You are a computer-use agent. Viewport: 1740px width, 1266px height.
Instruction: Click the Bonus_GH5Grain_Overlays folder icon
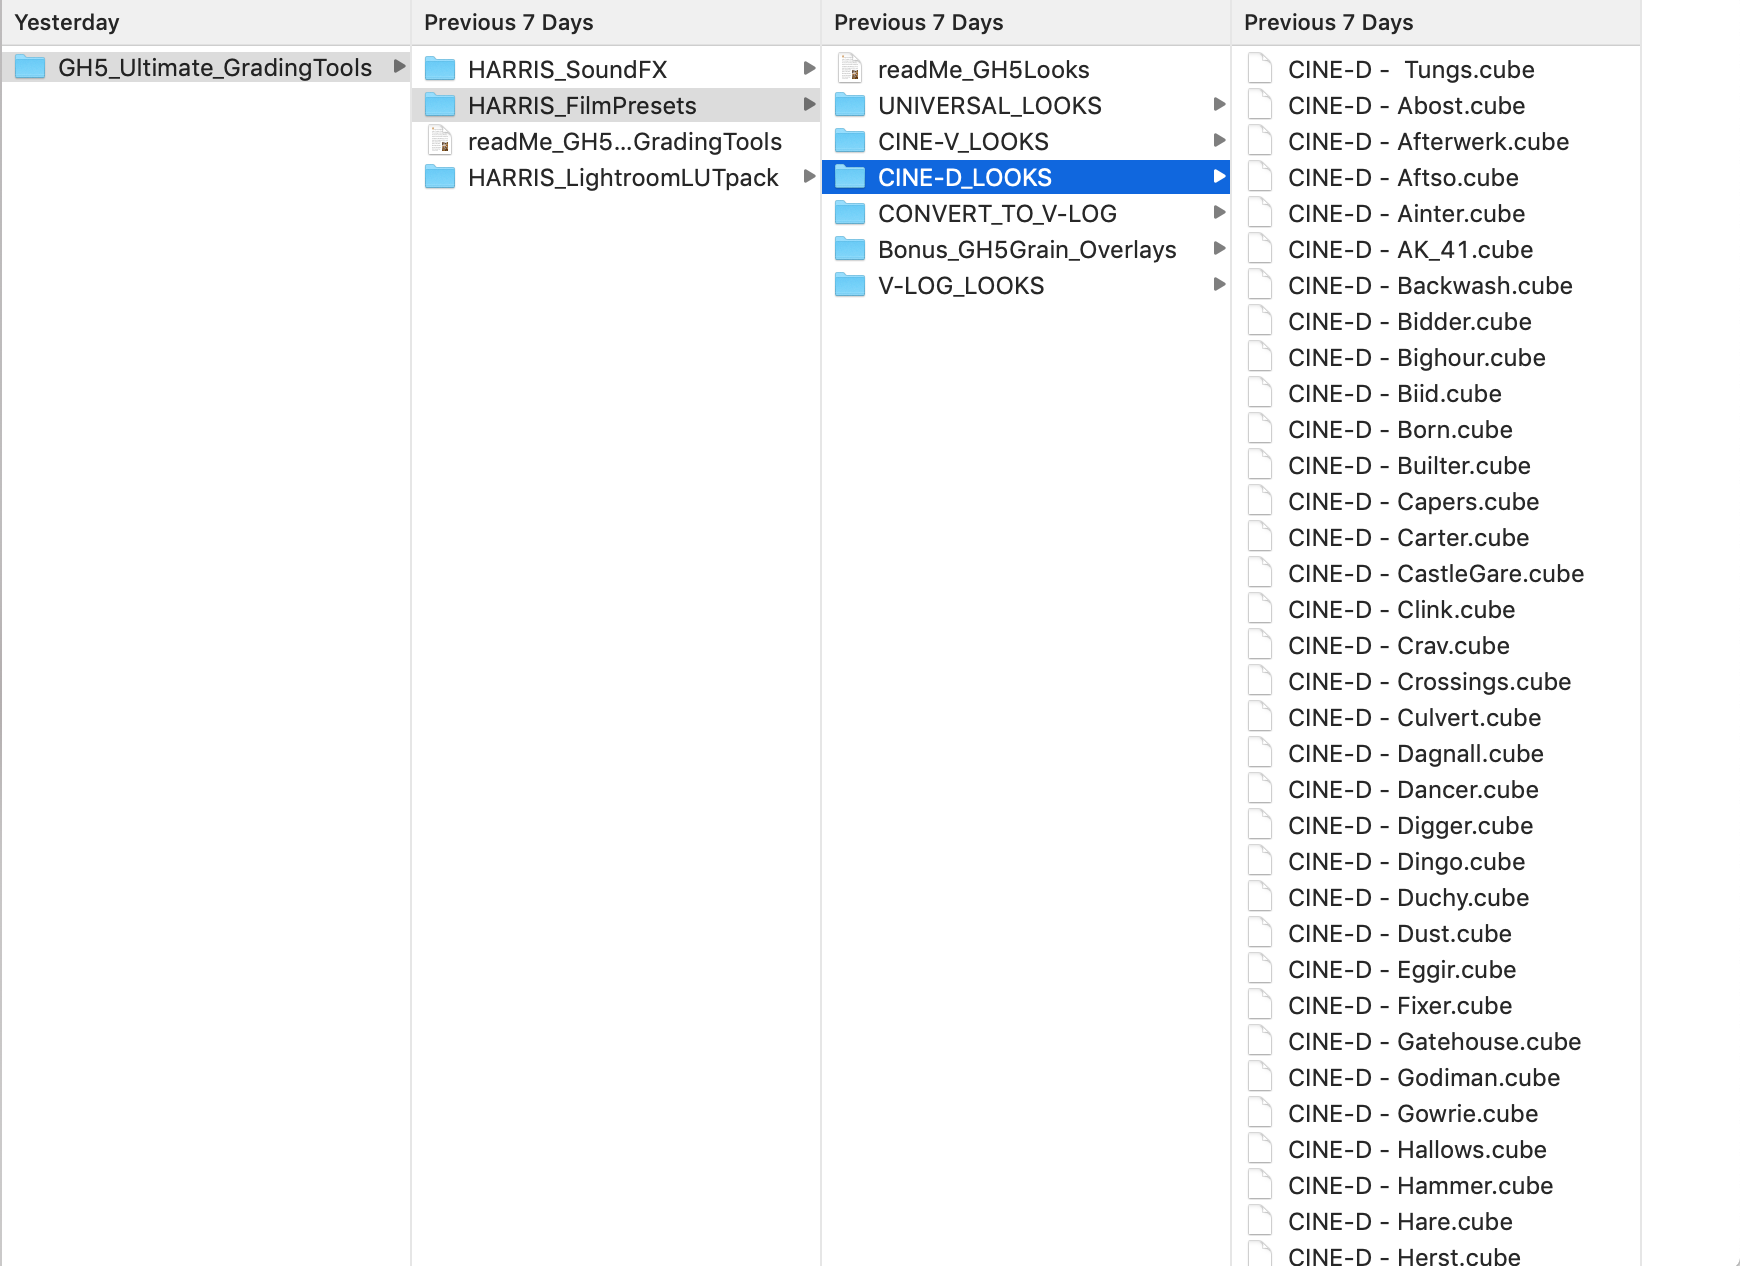pyautogui.click(x=850, y=249)
